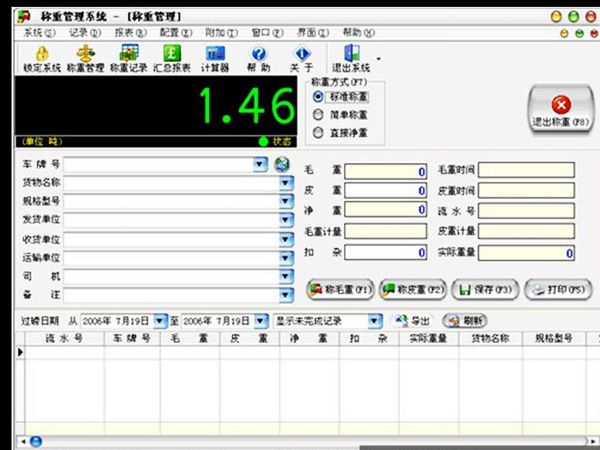Click the globe icon beside 车牌号 field
Screen dimensions: 600x450
point(282,164)
